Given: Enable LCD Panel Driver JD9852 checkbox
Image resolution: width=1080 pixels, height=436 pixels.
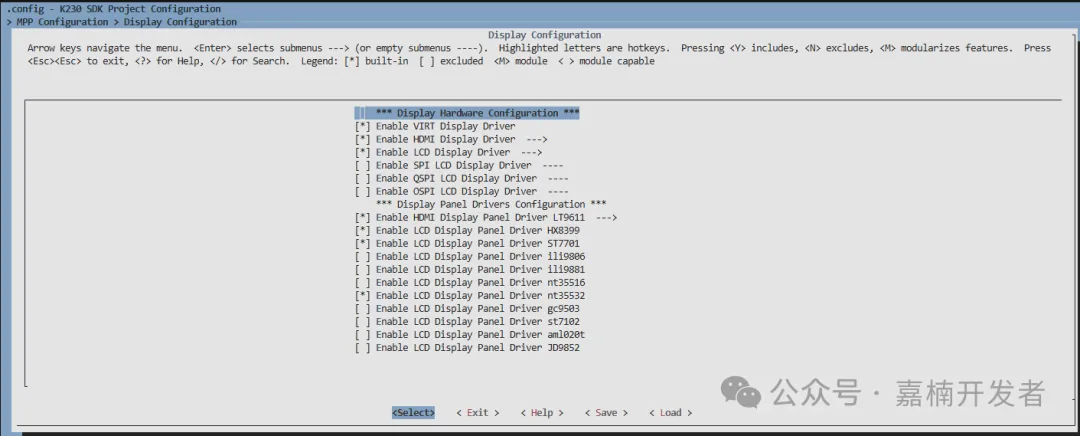Looking at the screenshot, I should (x=363, y=349).
